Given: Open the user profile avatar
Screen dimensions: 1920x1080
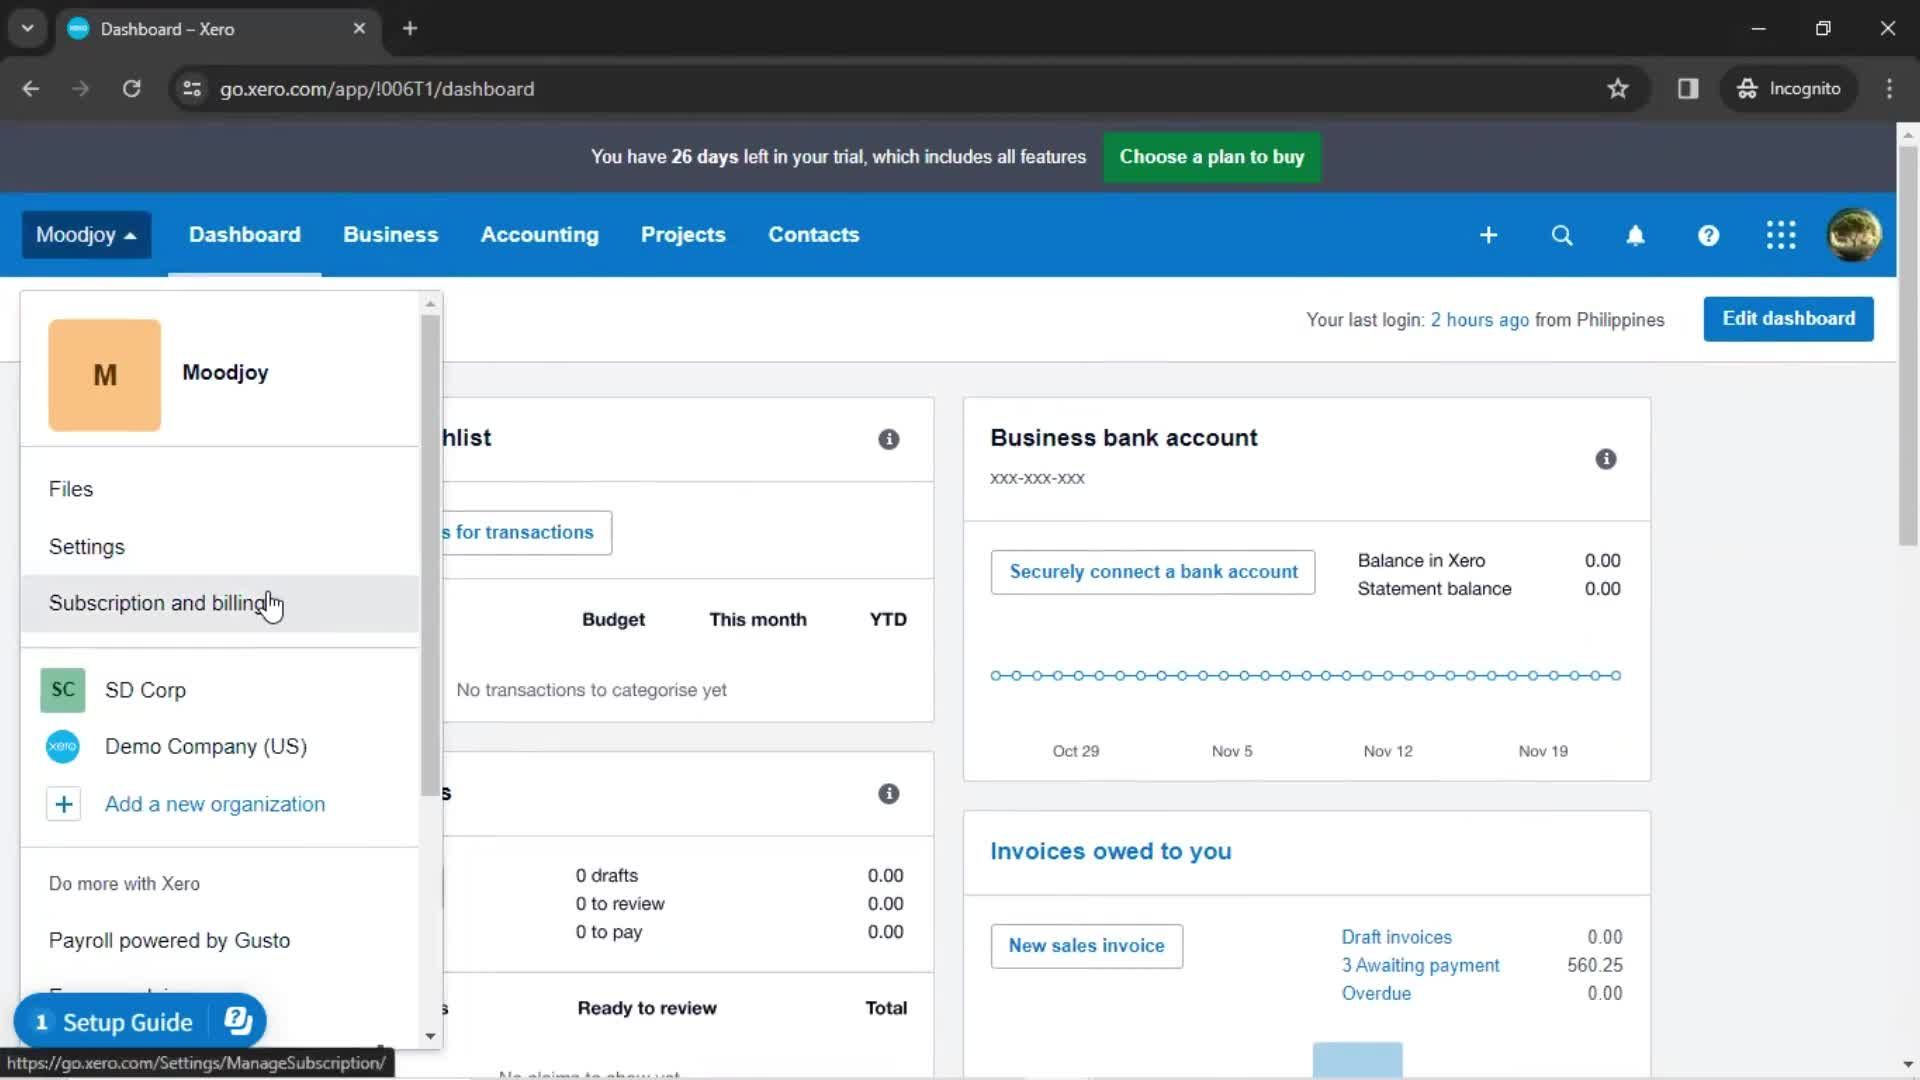Looking at the screenshot, I should point(1854,235).
